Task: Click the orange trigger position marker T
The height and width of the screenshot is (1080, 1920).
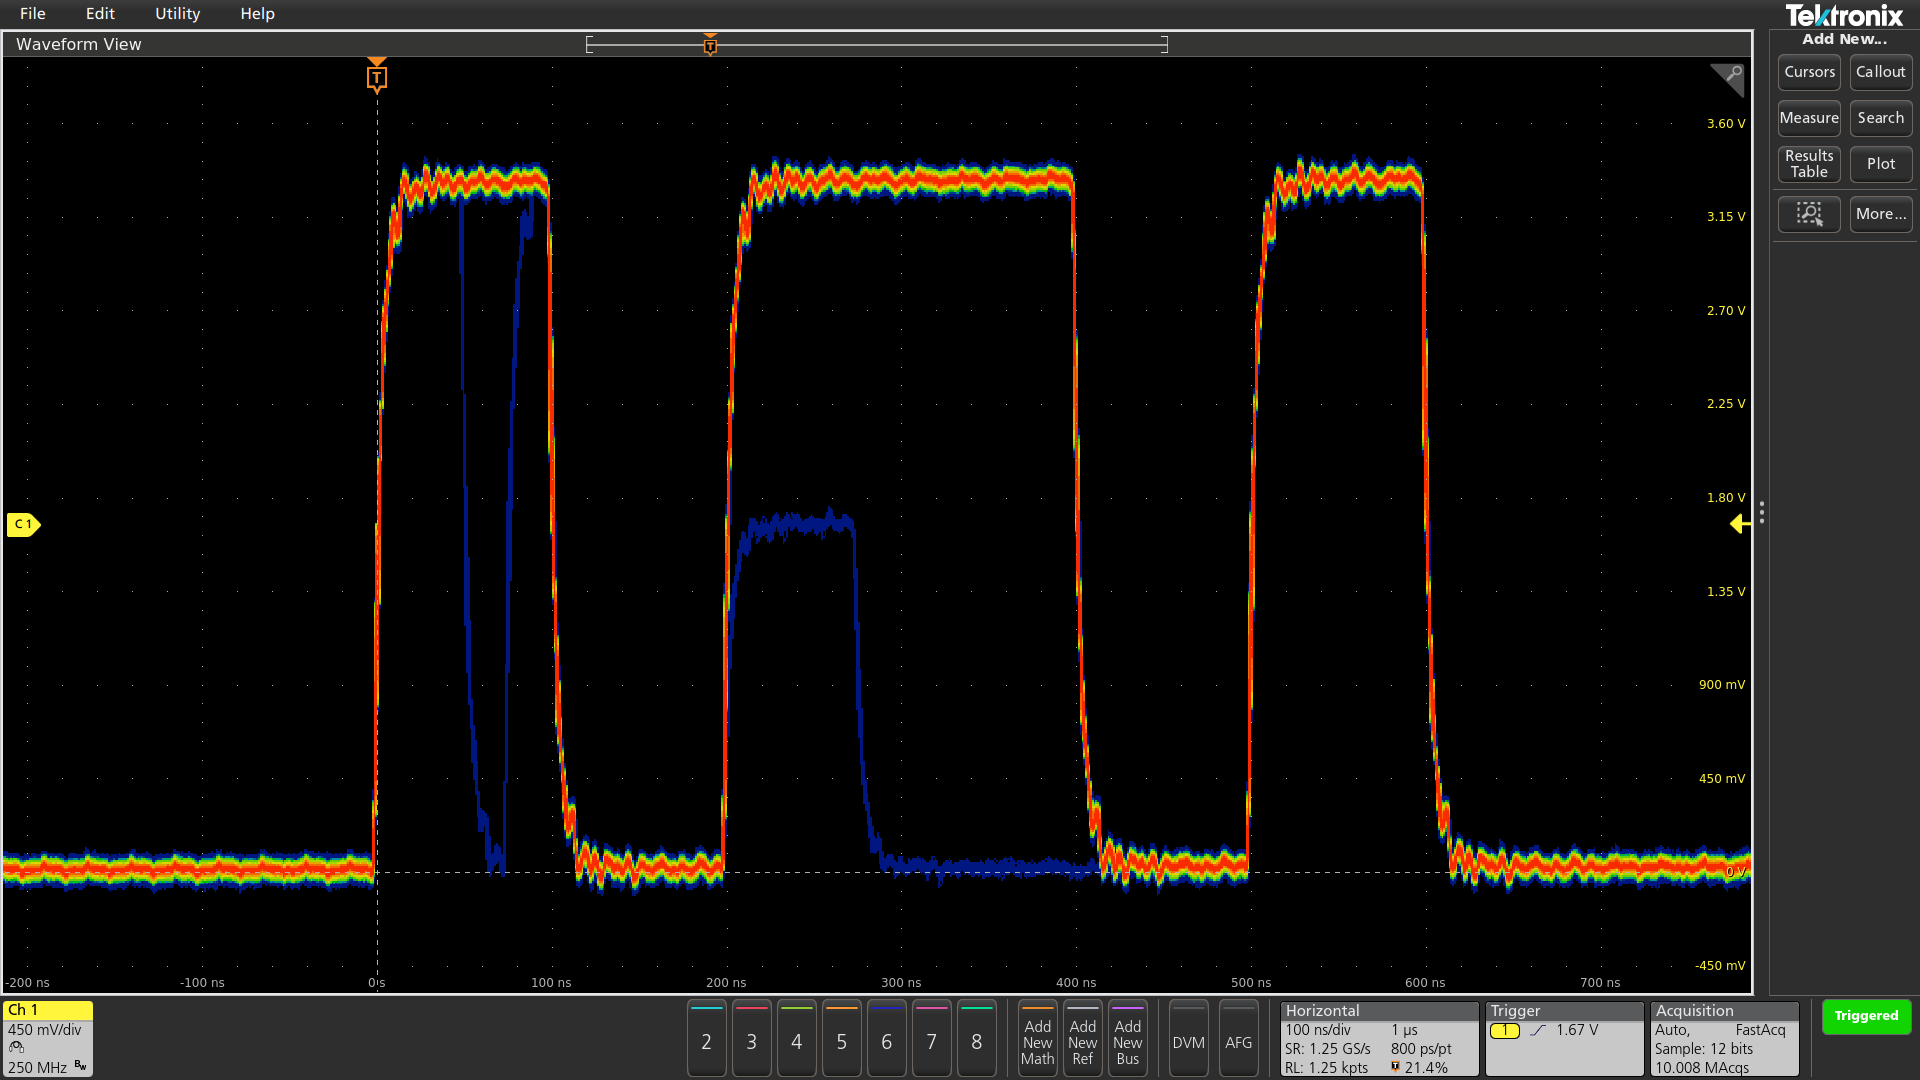Action: pos(377,77)
